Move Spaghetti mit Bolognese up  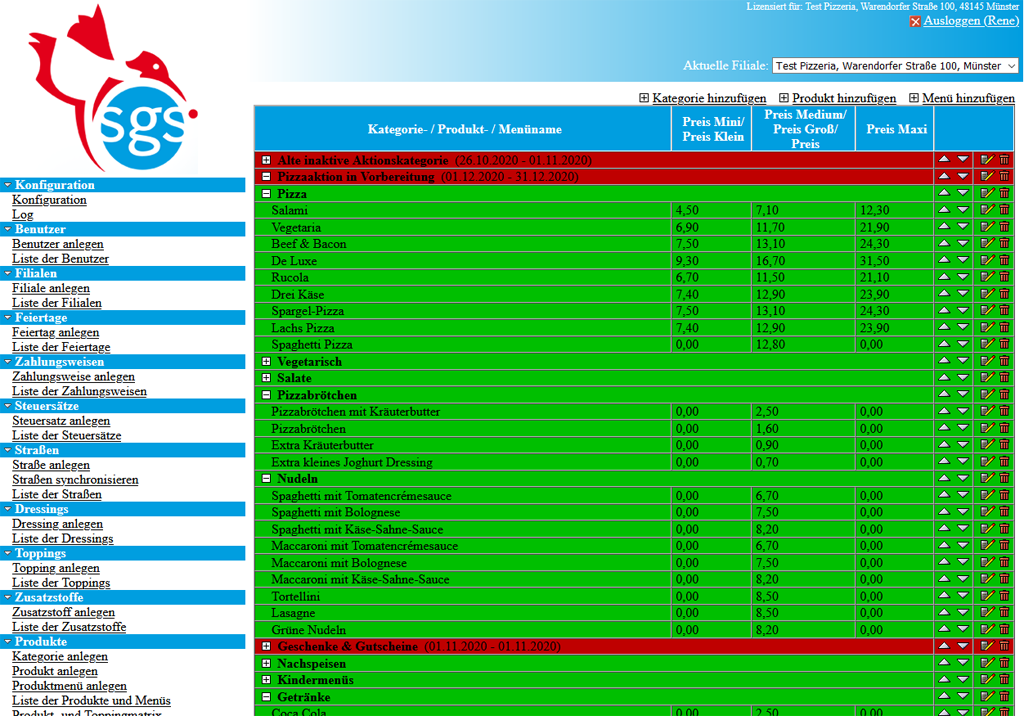pyautogui.click(x=944, y=511)
